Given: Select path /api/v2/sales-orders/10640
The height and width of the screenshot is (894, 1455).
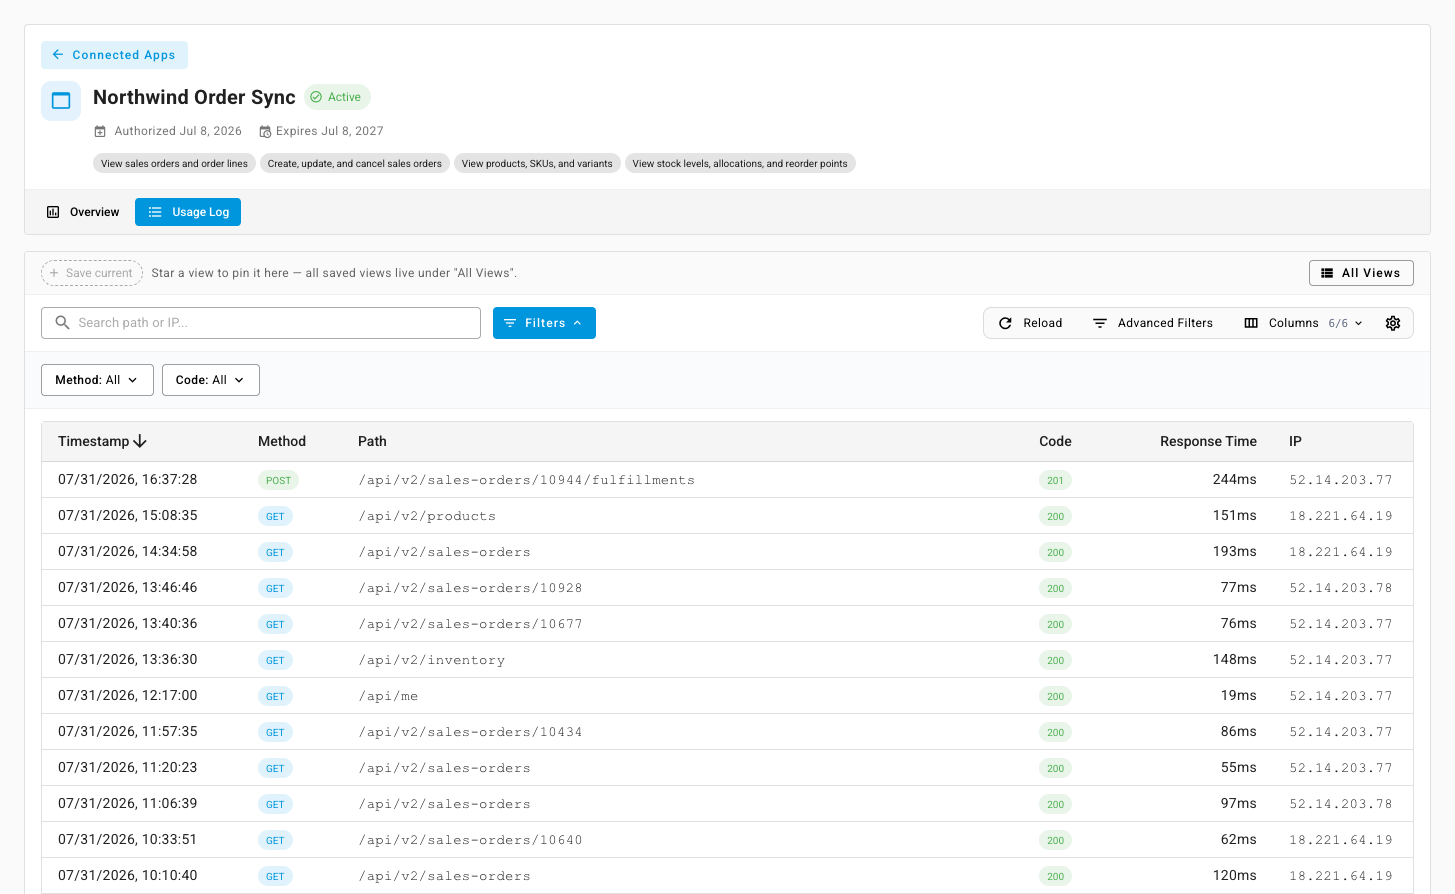Looking at the screenshot, I should tap(470, 840).
